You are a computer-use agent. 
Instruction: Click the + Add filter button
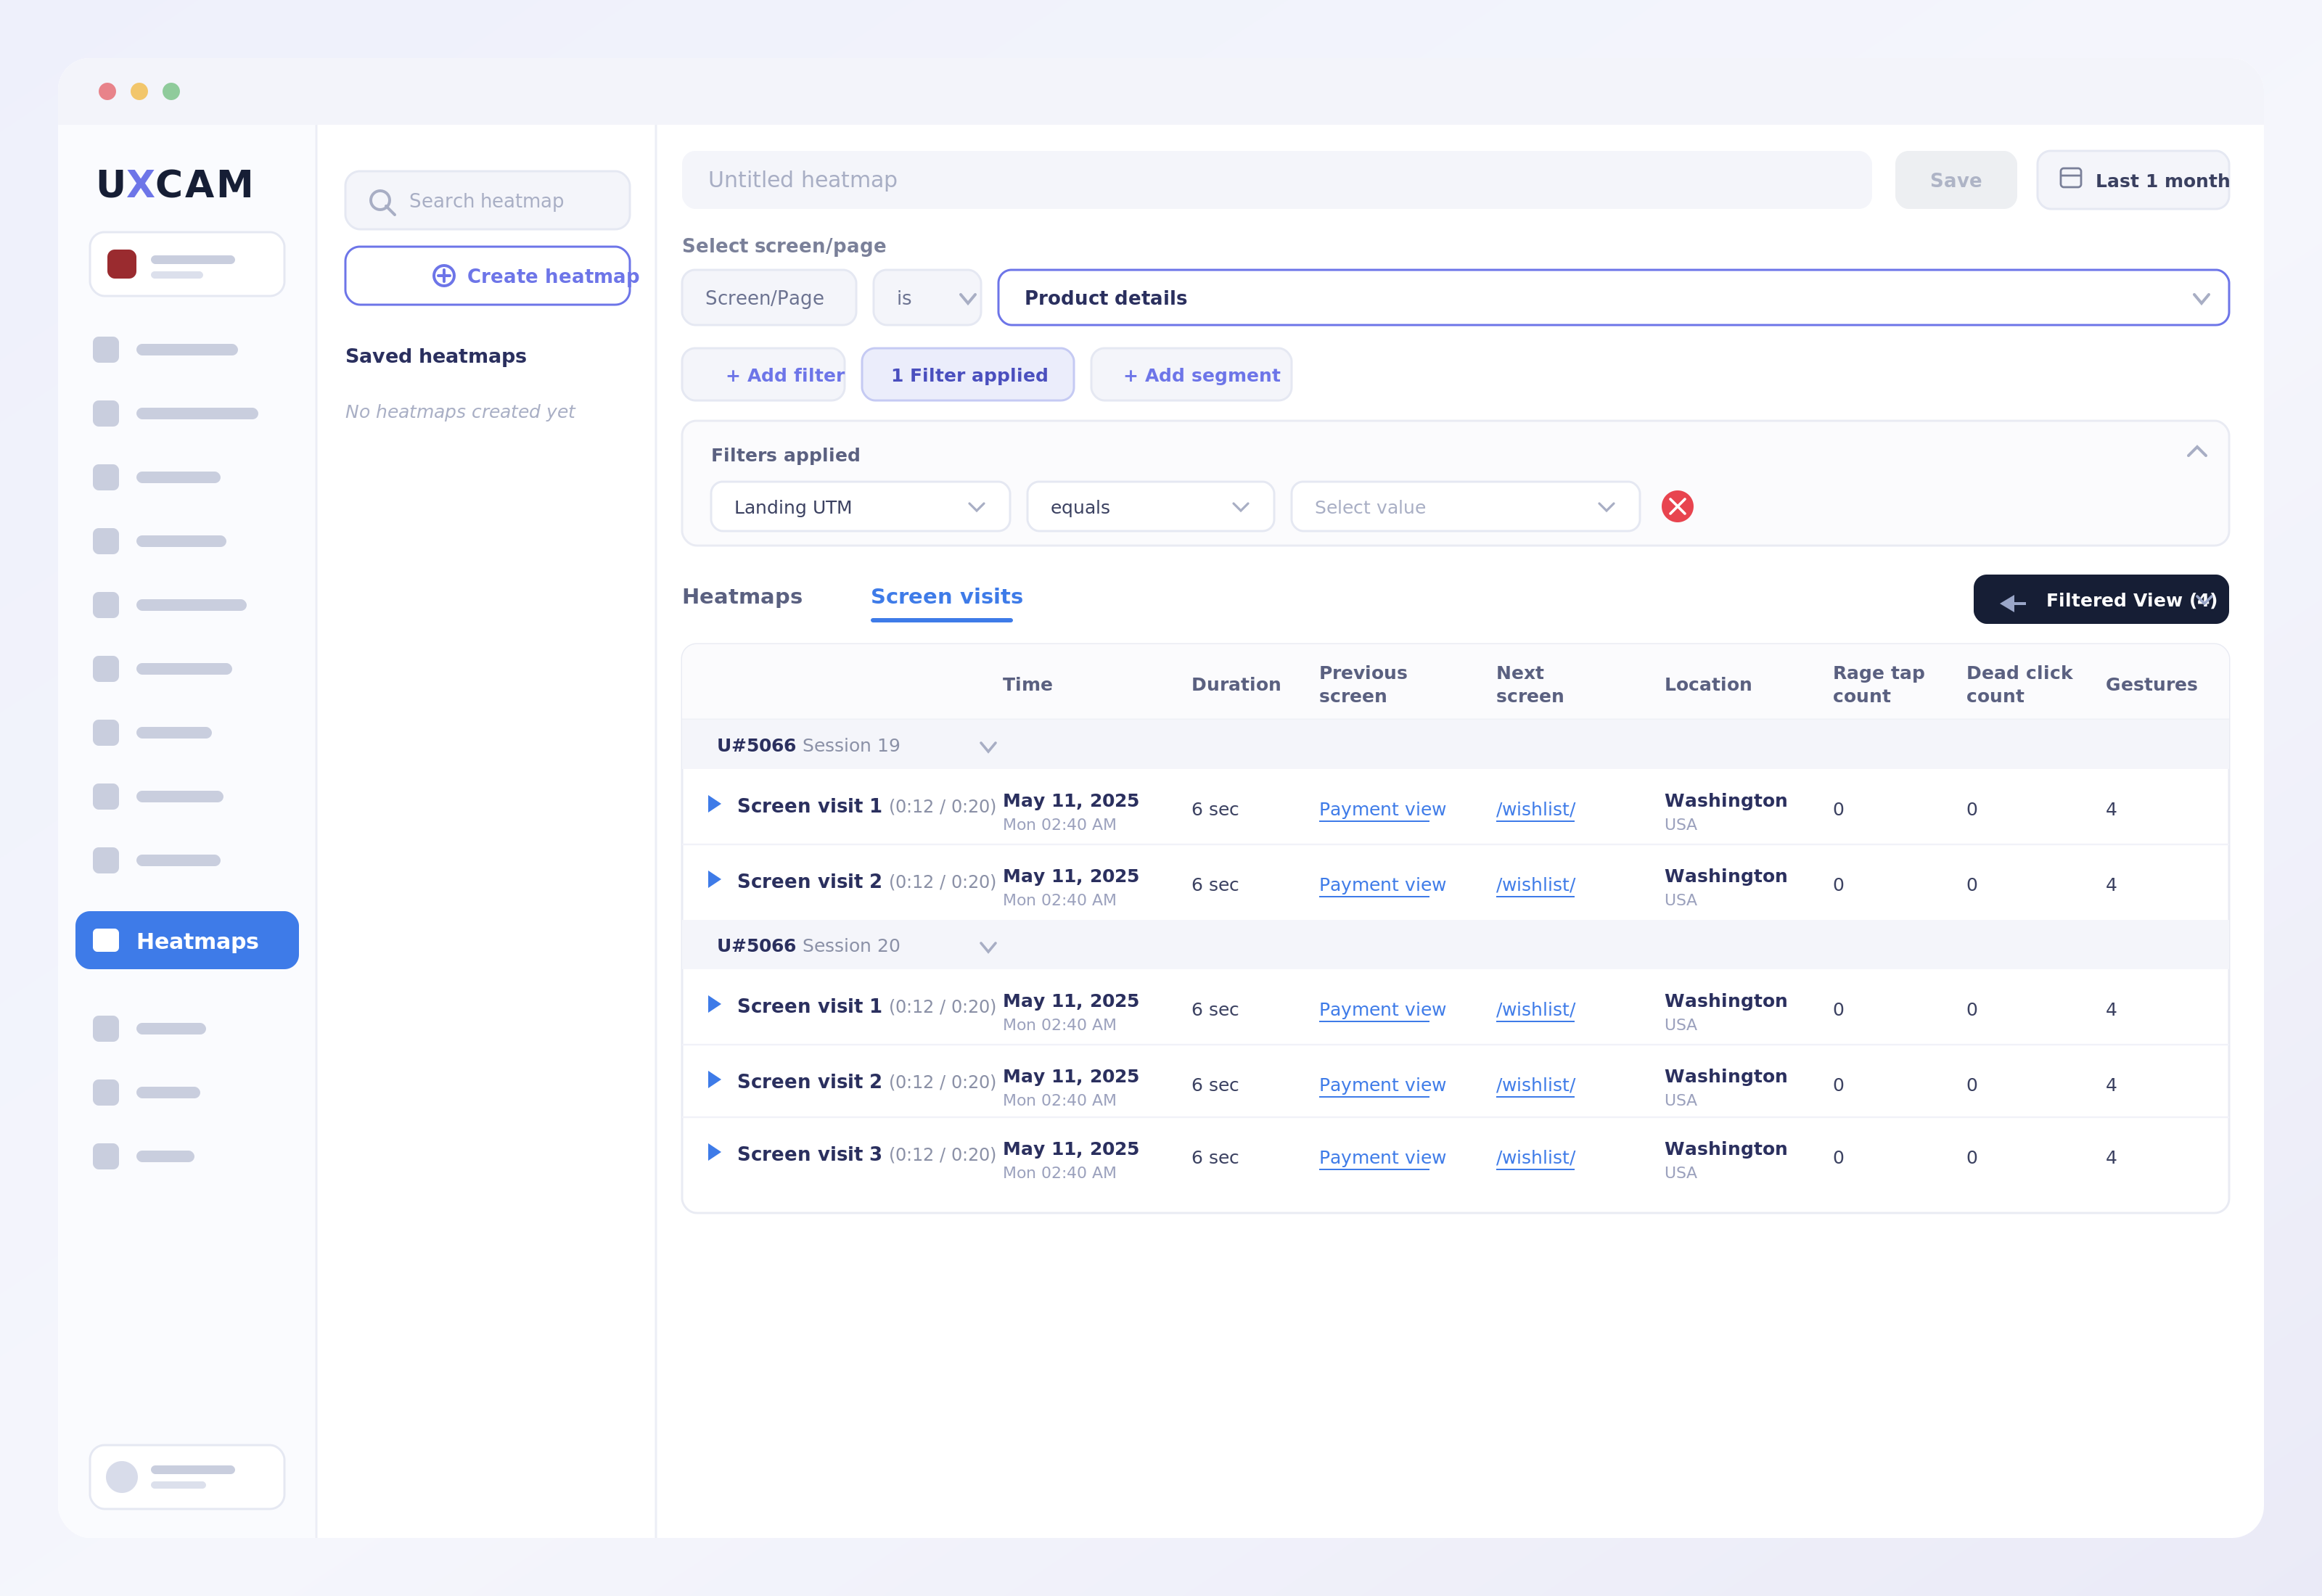tap(763, 375)
